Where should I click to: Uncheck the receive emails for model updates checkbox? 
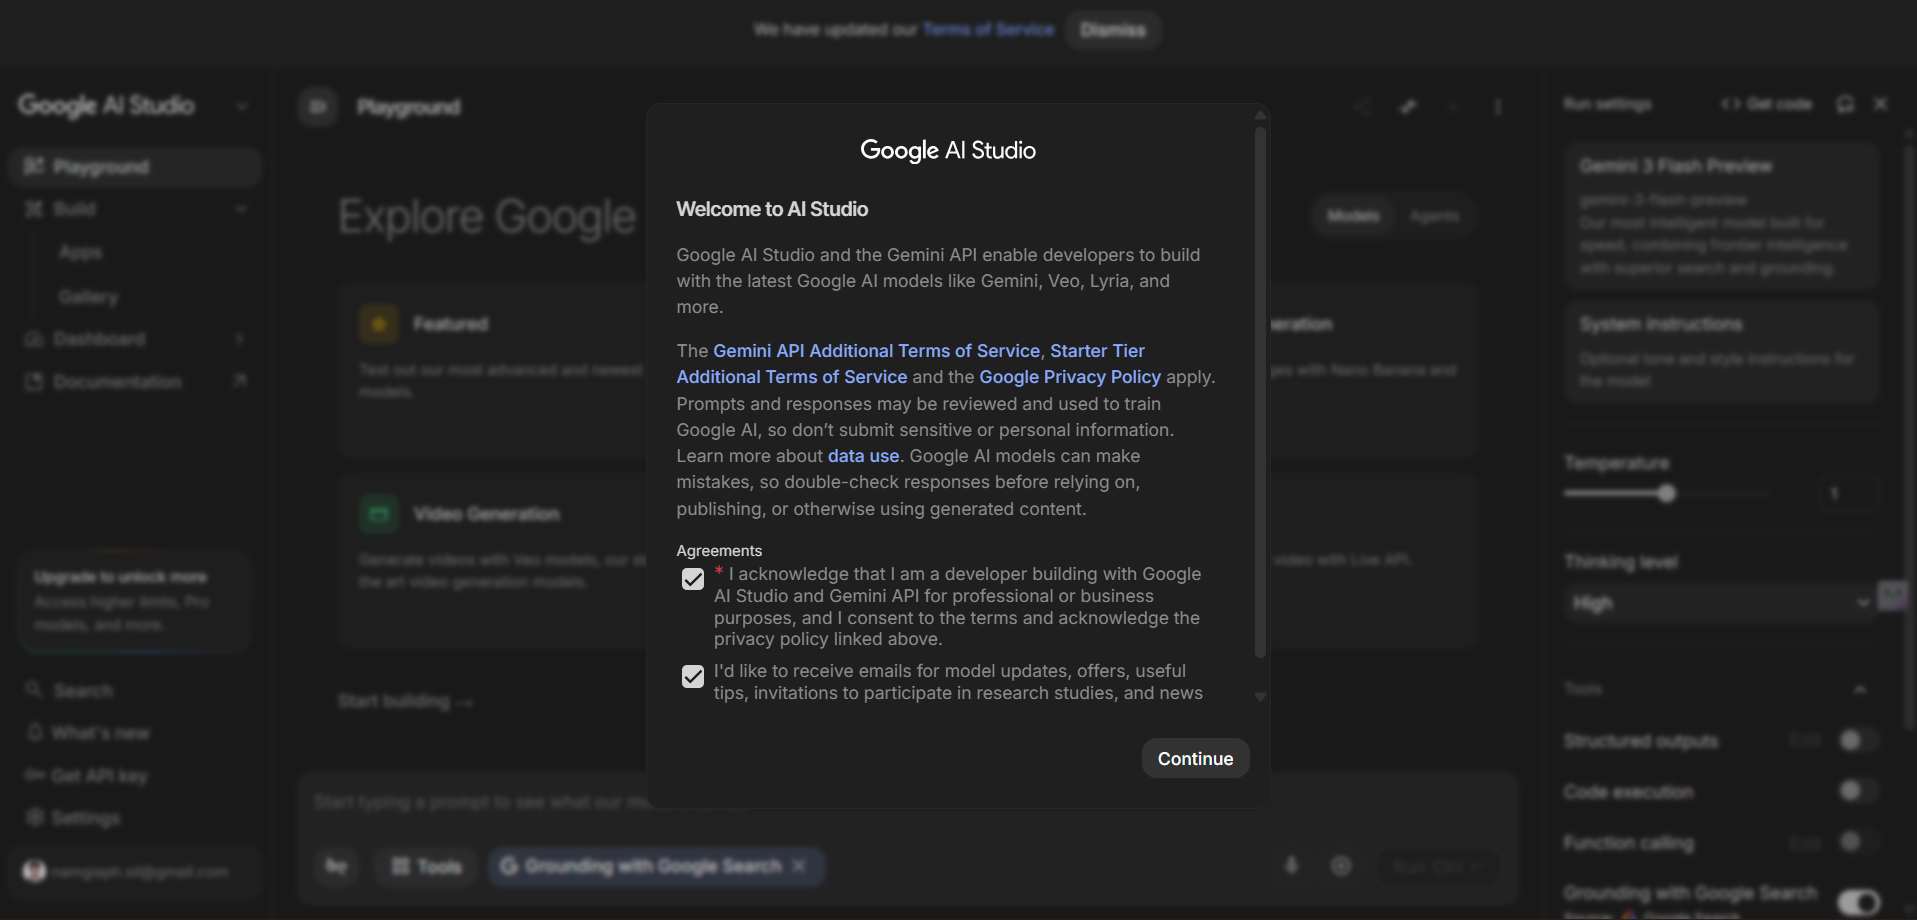tap(693, 677)
